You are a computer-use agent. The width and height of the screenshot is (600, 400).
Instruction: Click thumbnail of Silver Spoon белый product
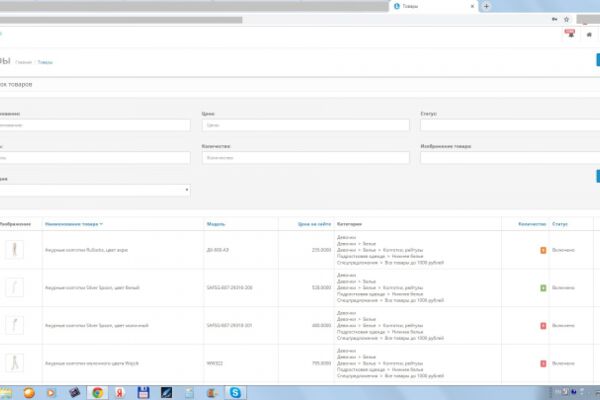coord(15,287)
